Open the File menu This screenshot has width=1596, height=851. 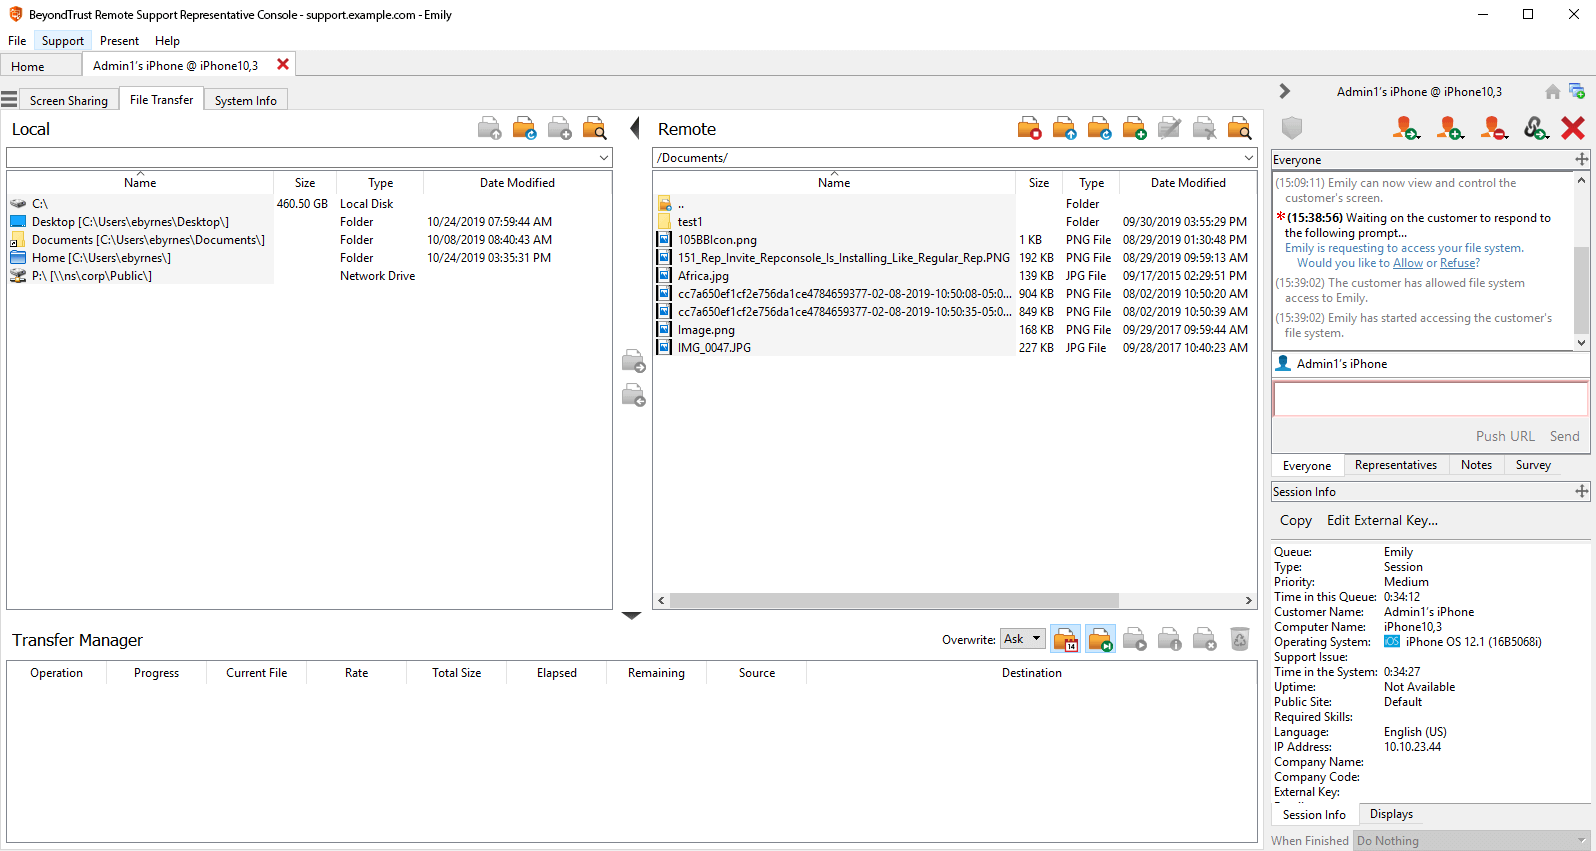pyautogui.click(x=17, y=41)
